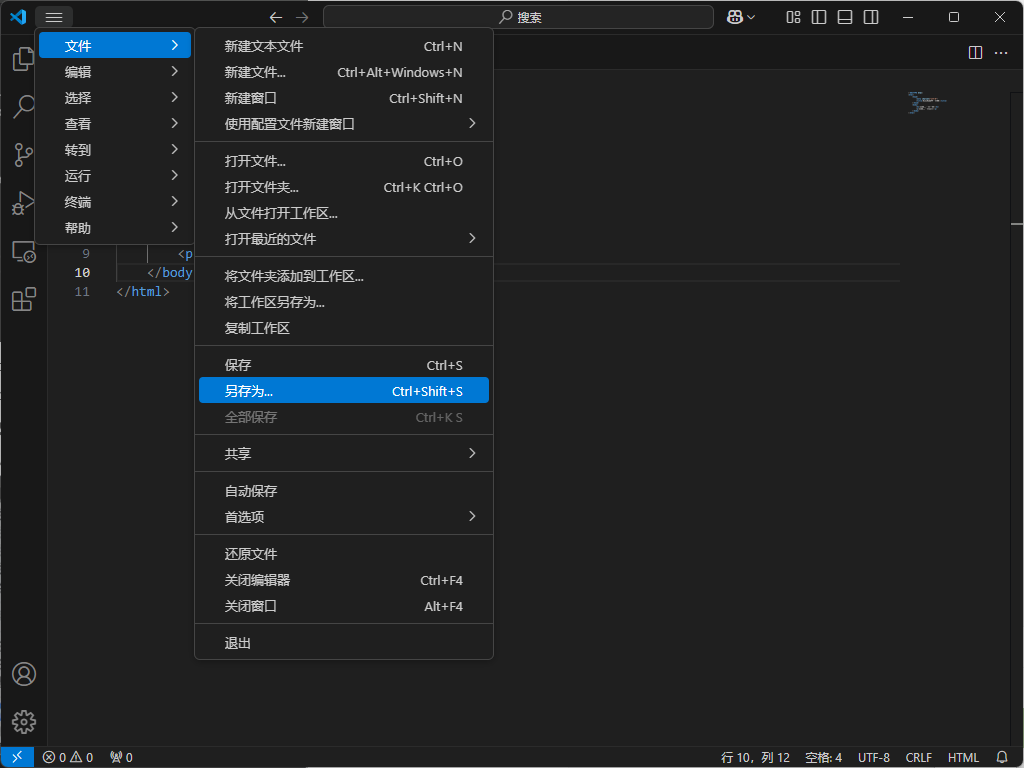Choose 新建文件... entry

coord(344,72)
